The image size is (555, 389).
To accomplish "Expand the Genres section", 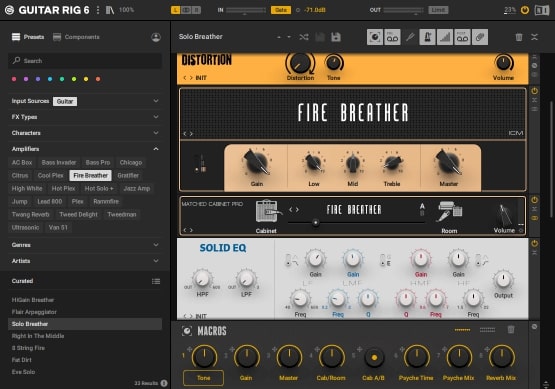I will [156, 245].
